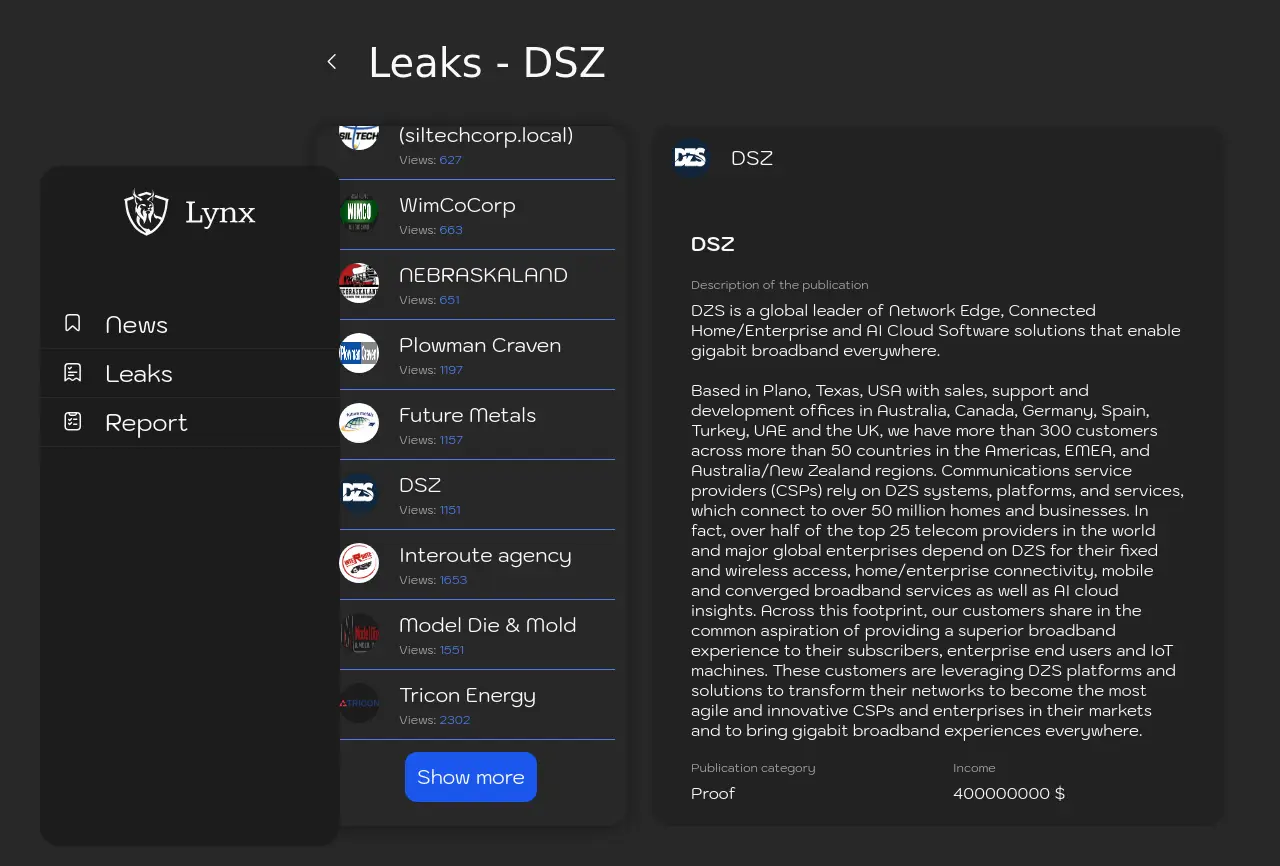Click the Tricon Energy logo icon
Image resolution: width=1280 pixels, height=866 pixels.
[x=359, y=703]
